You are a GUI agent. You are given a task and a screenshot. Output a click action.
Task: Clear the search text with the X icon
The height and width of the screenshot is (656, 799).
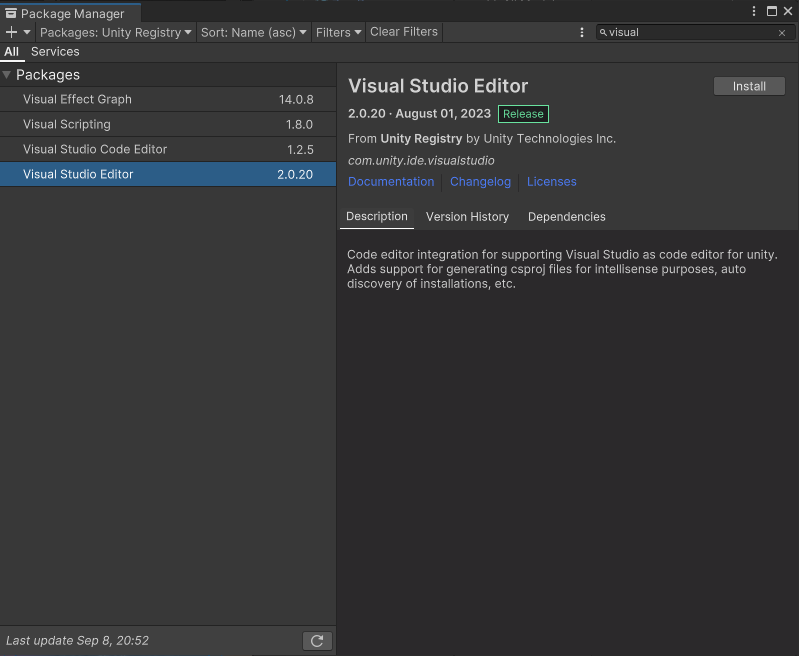tap(782, 33)
